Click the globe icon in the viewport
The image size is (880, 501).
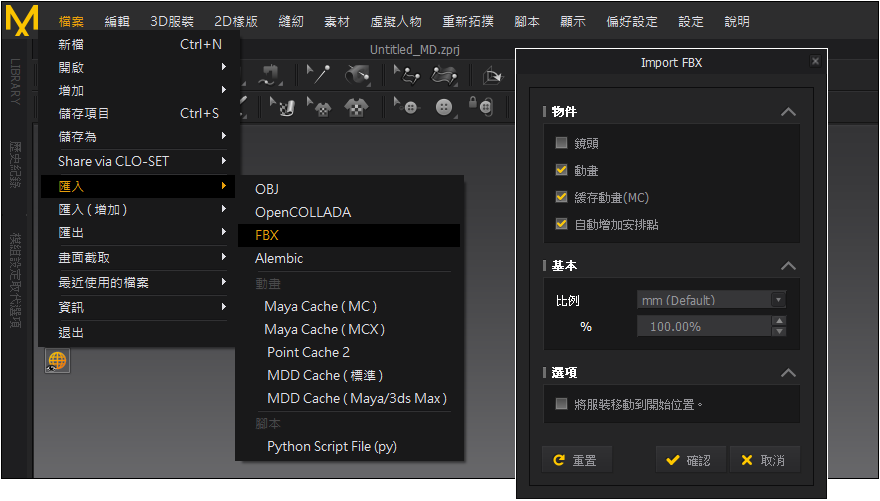pyautogui.click(x=57, y=361)
